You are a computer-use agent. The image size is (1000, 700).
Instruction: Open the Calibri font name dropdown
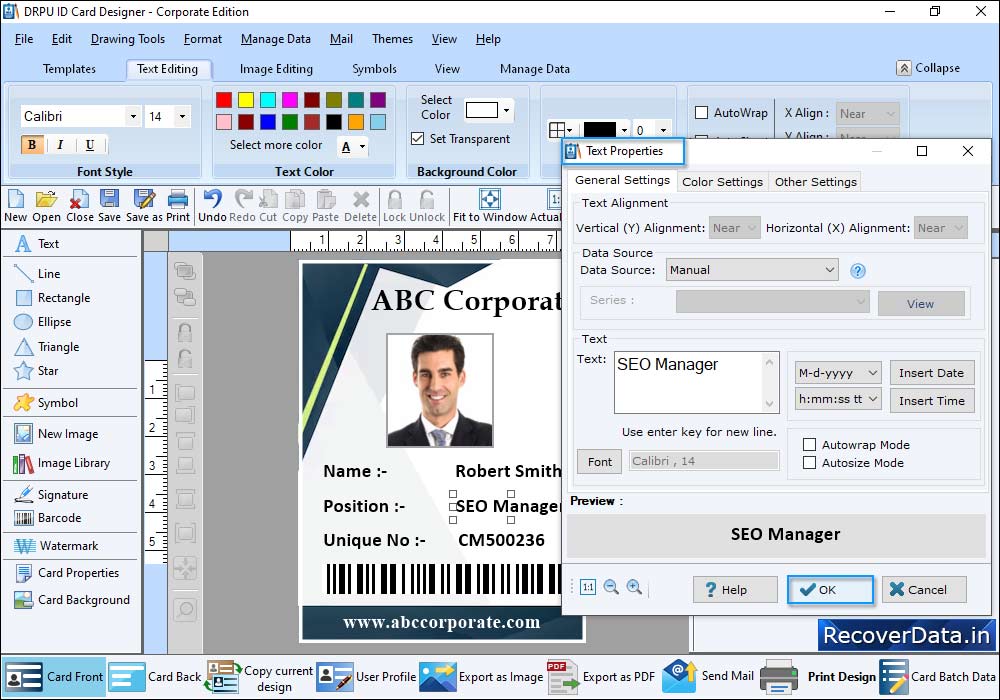point(133,116)
